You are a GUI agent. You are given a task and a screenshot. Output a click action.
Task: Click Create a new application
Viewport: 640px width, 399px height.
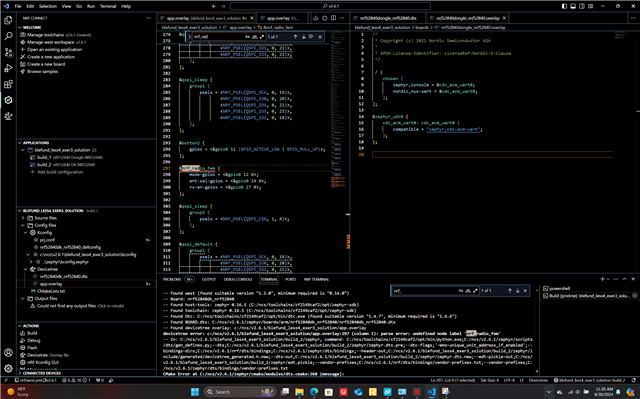click(x=51, y=57)
